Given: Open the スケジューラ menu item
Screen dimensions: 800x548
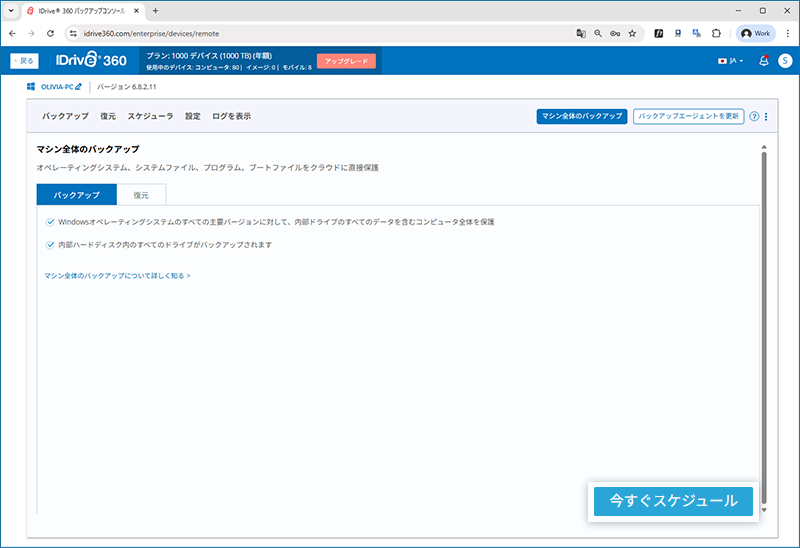Looking at the screenshot, I should pos(150,116).
